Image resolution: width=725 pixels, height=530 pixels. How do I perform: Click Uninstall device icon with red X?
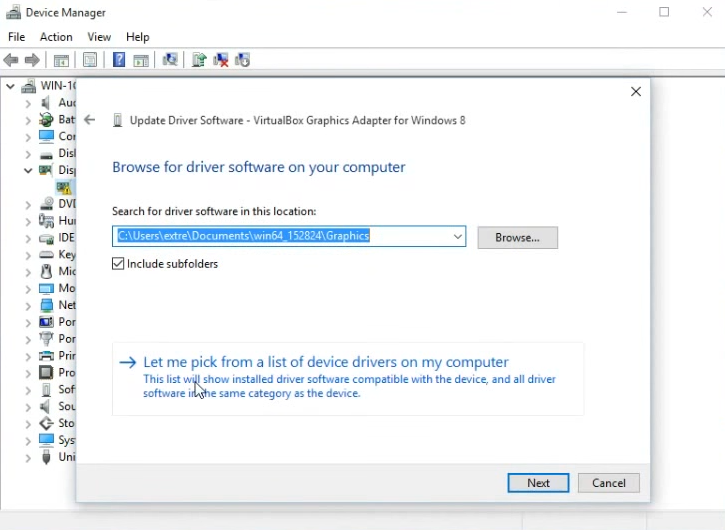(221, 60)
